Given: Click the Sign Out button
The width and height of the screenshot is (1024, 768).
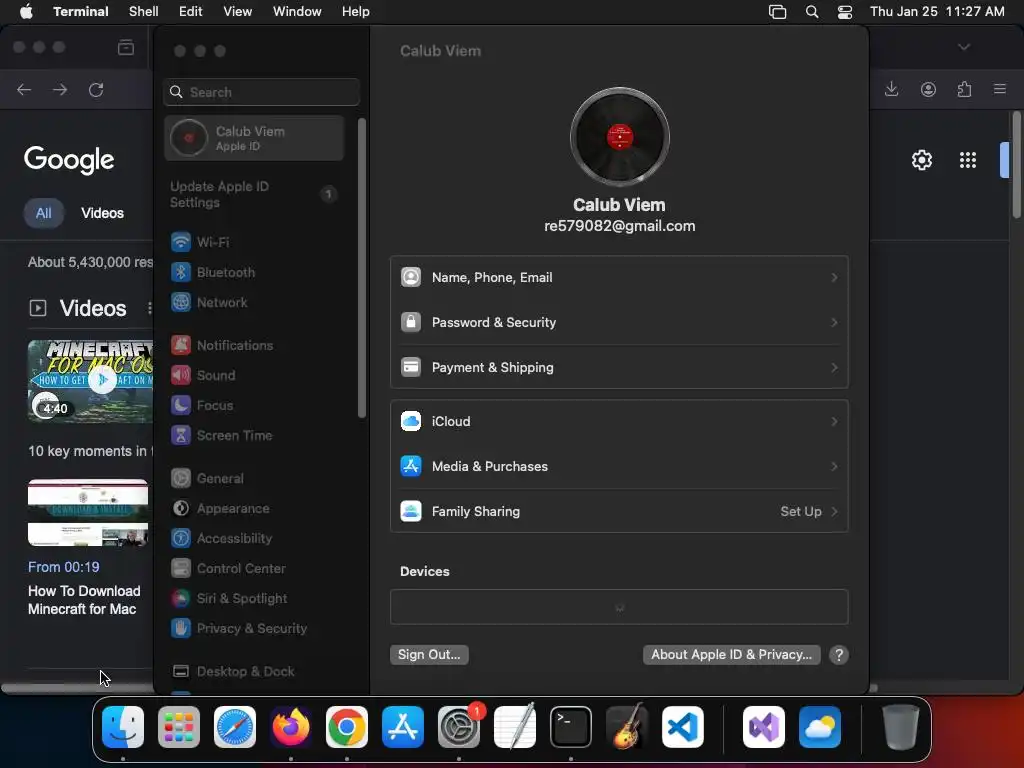Looking at the screenshot, I should 429,654.
